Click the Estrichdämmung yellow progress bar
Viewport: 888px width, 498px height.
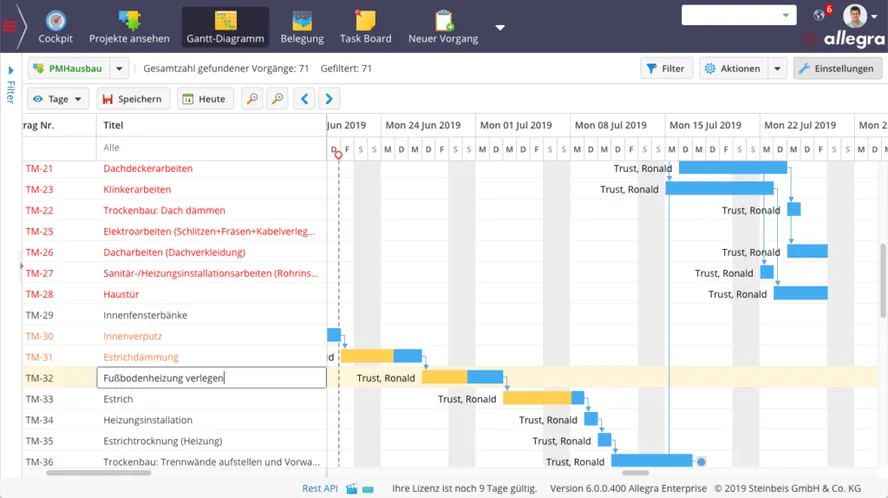[367, 356]
